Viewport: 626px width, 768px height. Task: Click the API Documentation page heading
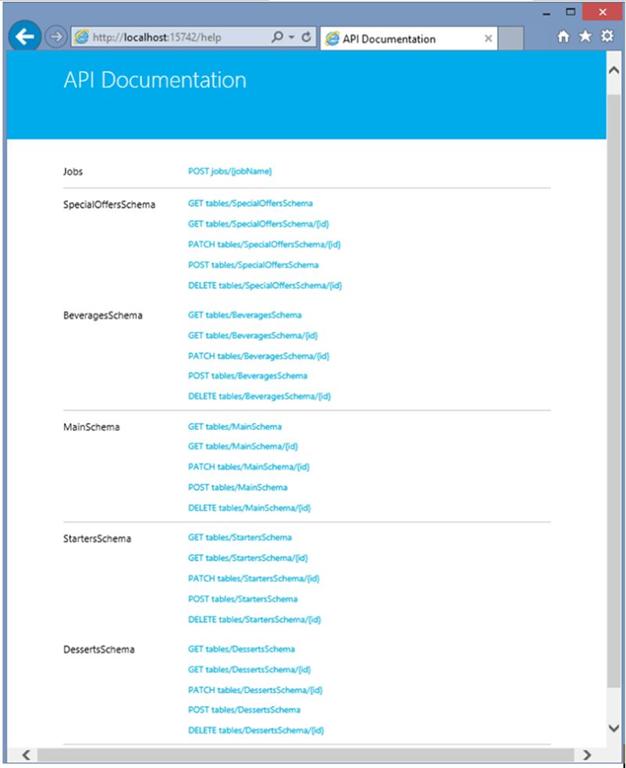(155, 80)
